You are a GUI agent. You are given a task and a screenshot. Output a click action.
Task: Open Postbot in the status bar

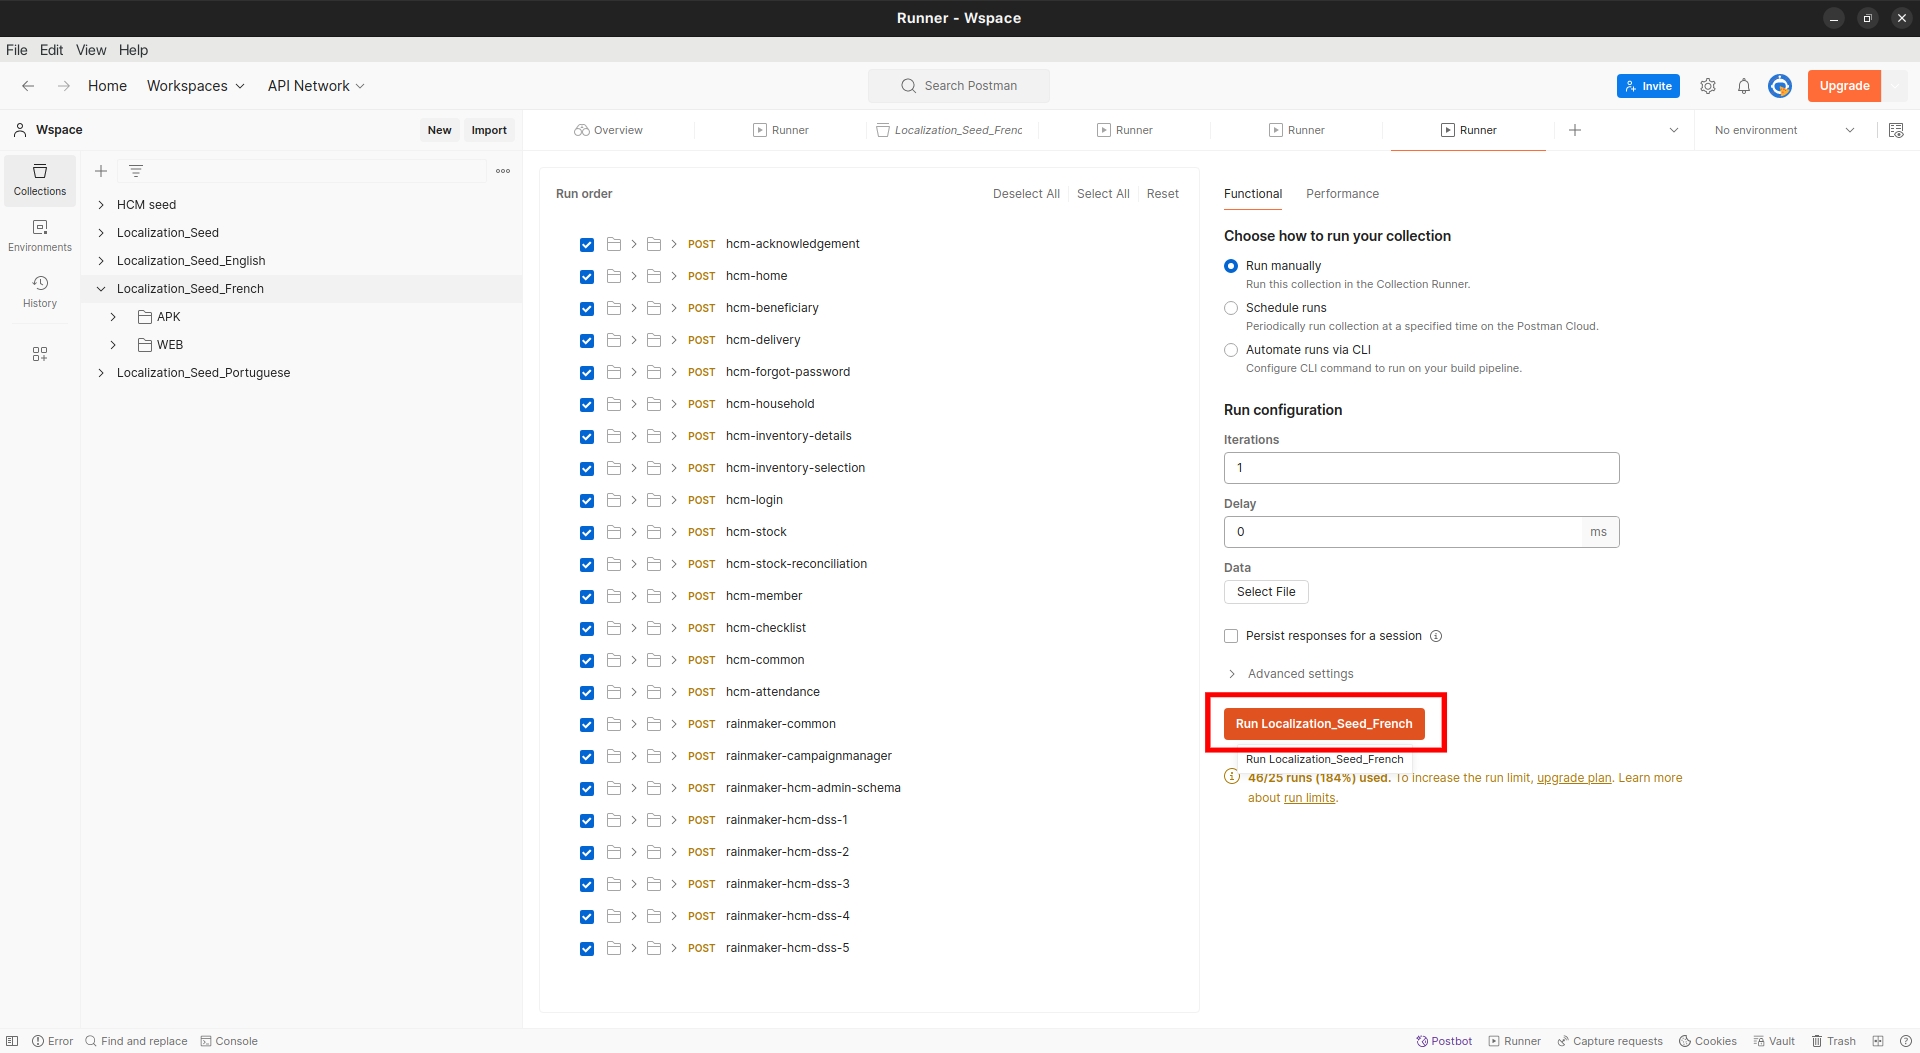pyautogui.click(x=1444, y=1041)
